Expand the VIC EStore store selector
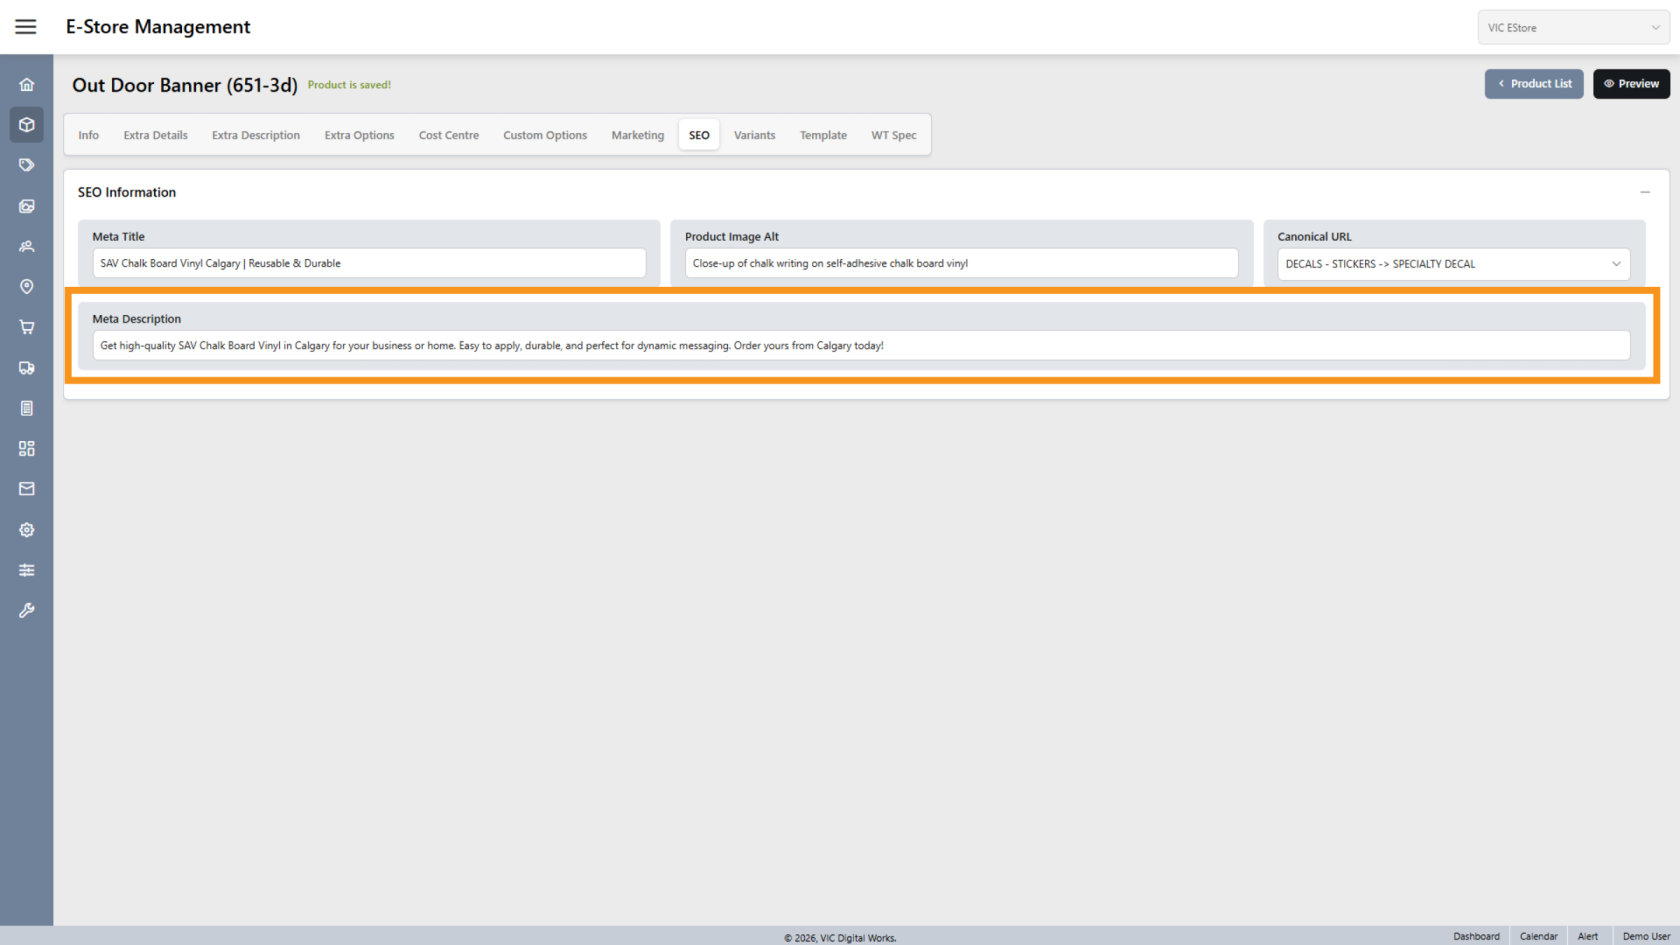This screenshot has height=945, width=1680. click(1573, 28)
